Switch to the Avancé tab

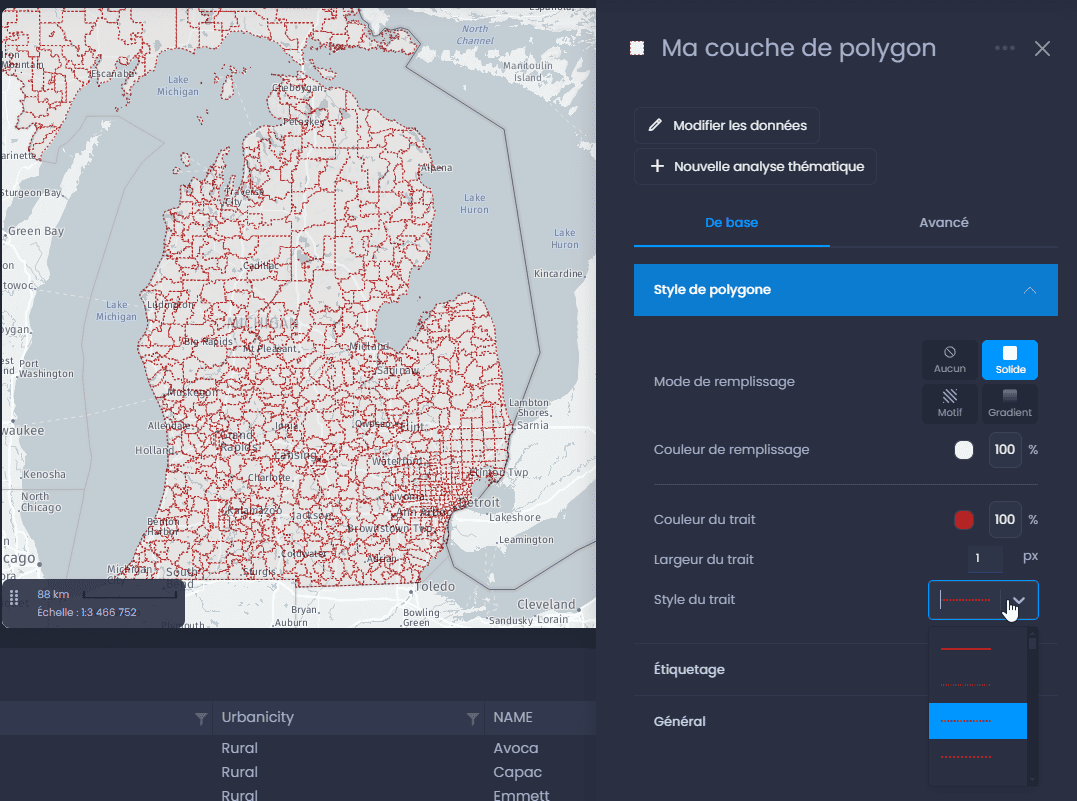coord(944,223)
